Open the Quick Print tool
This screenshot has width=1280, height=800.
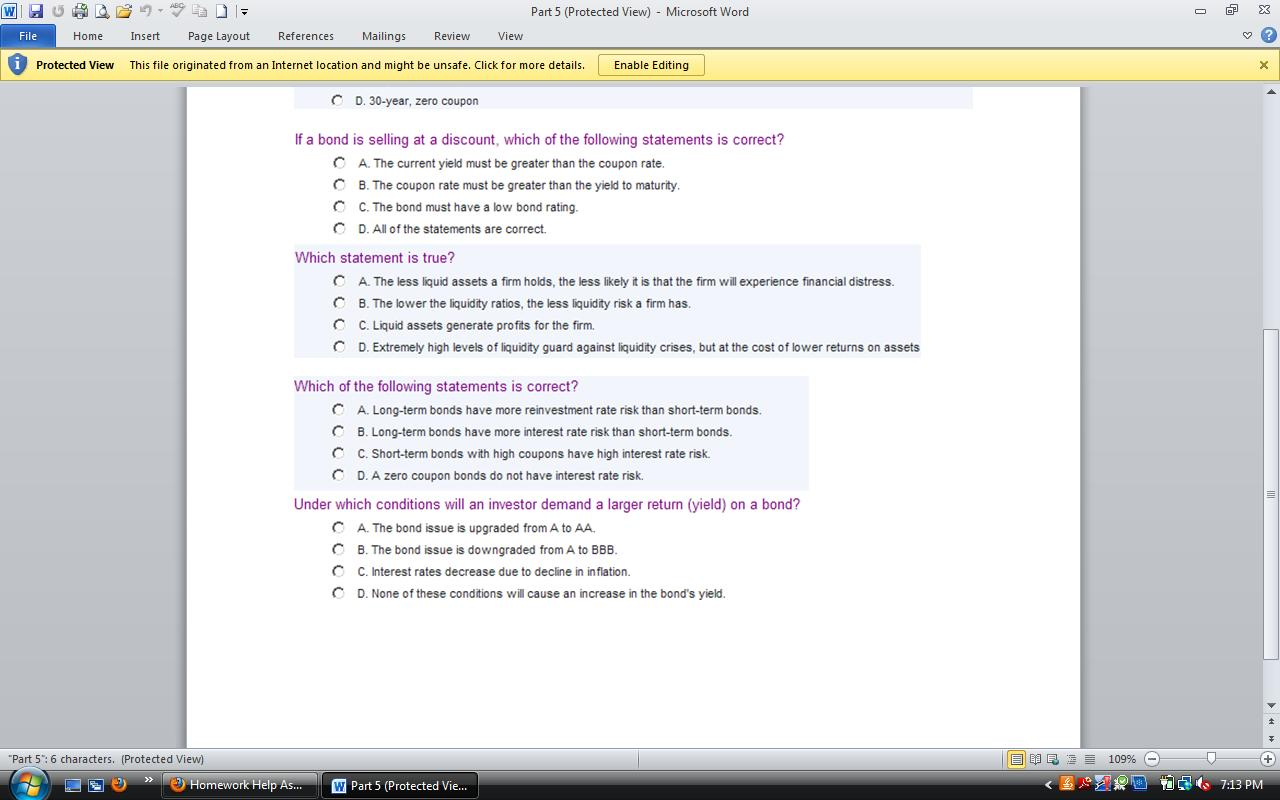click(x=79, y=11)
